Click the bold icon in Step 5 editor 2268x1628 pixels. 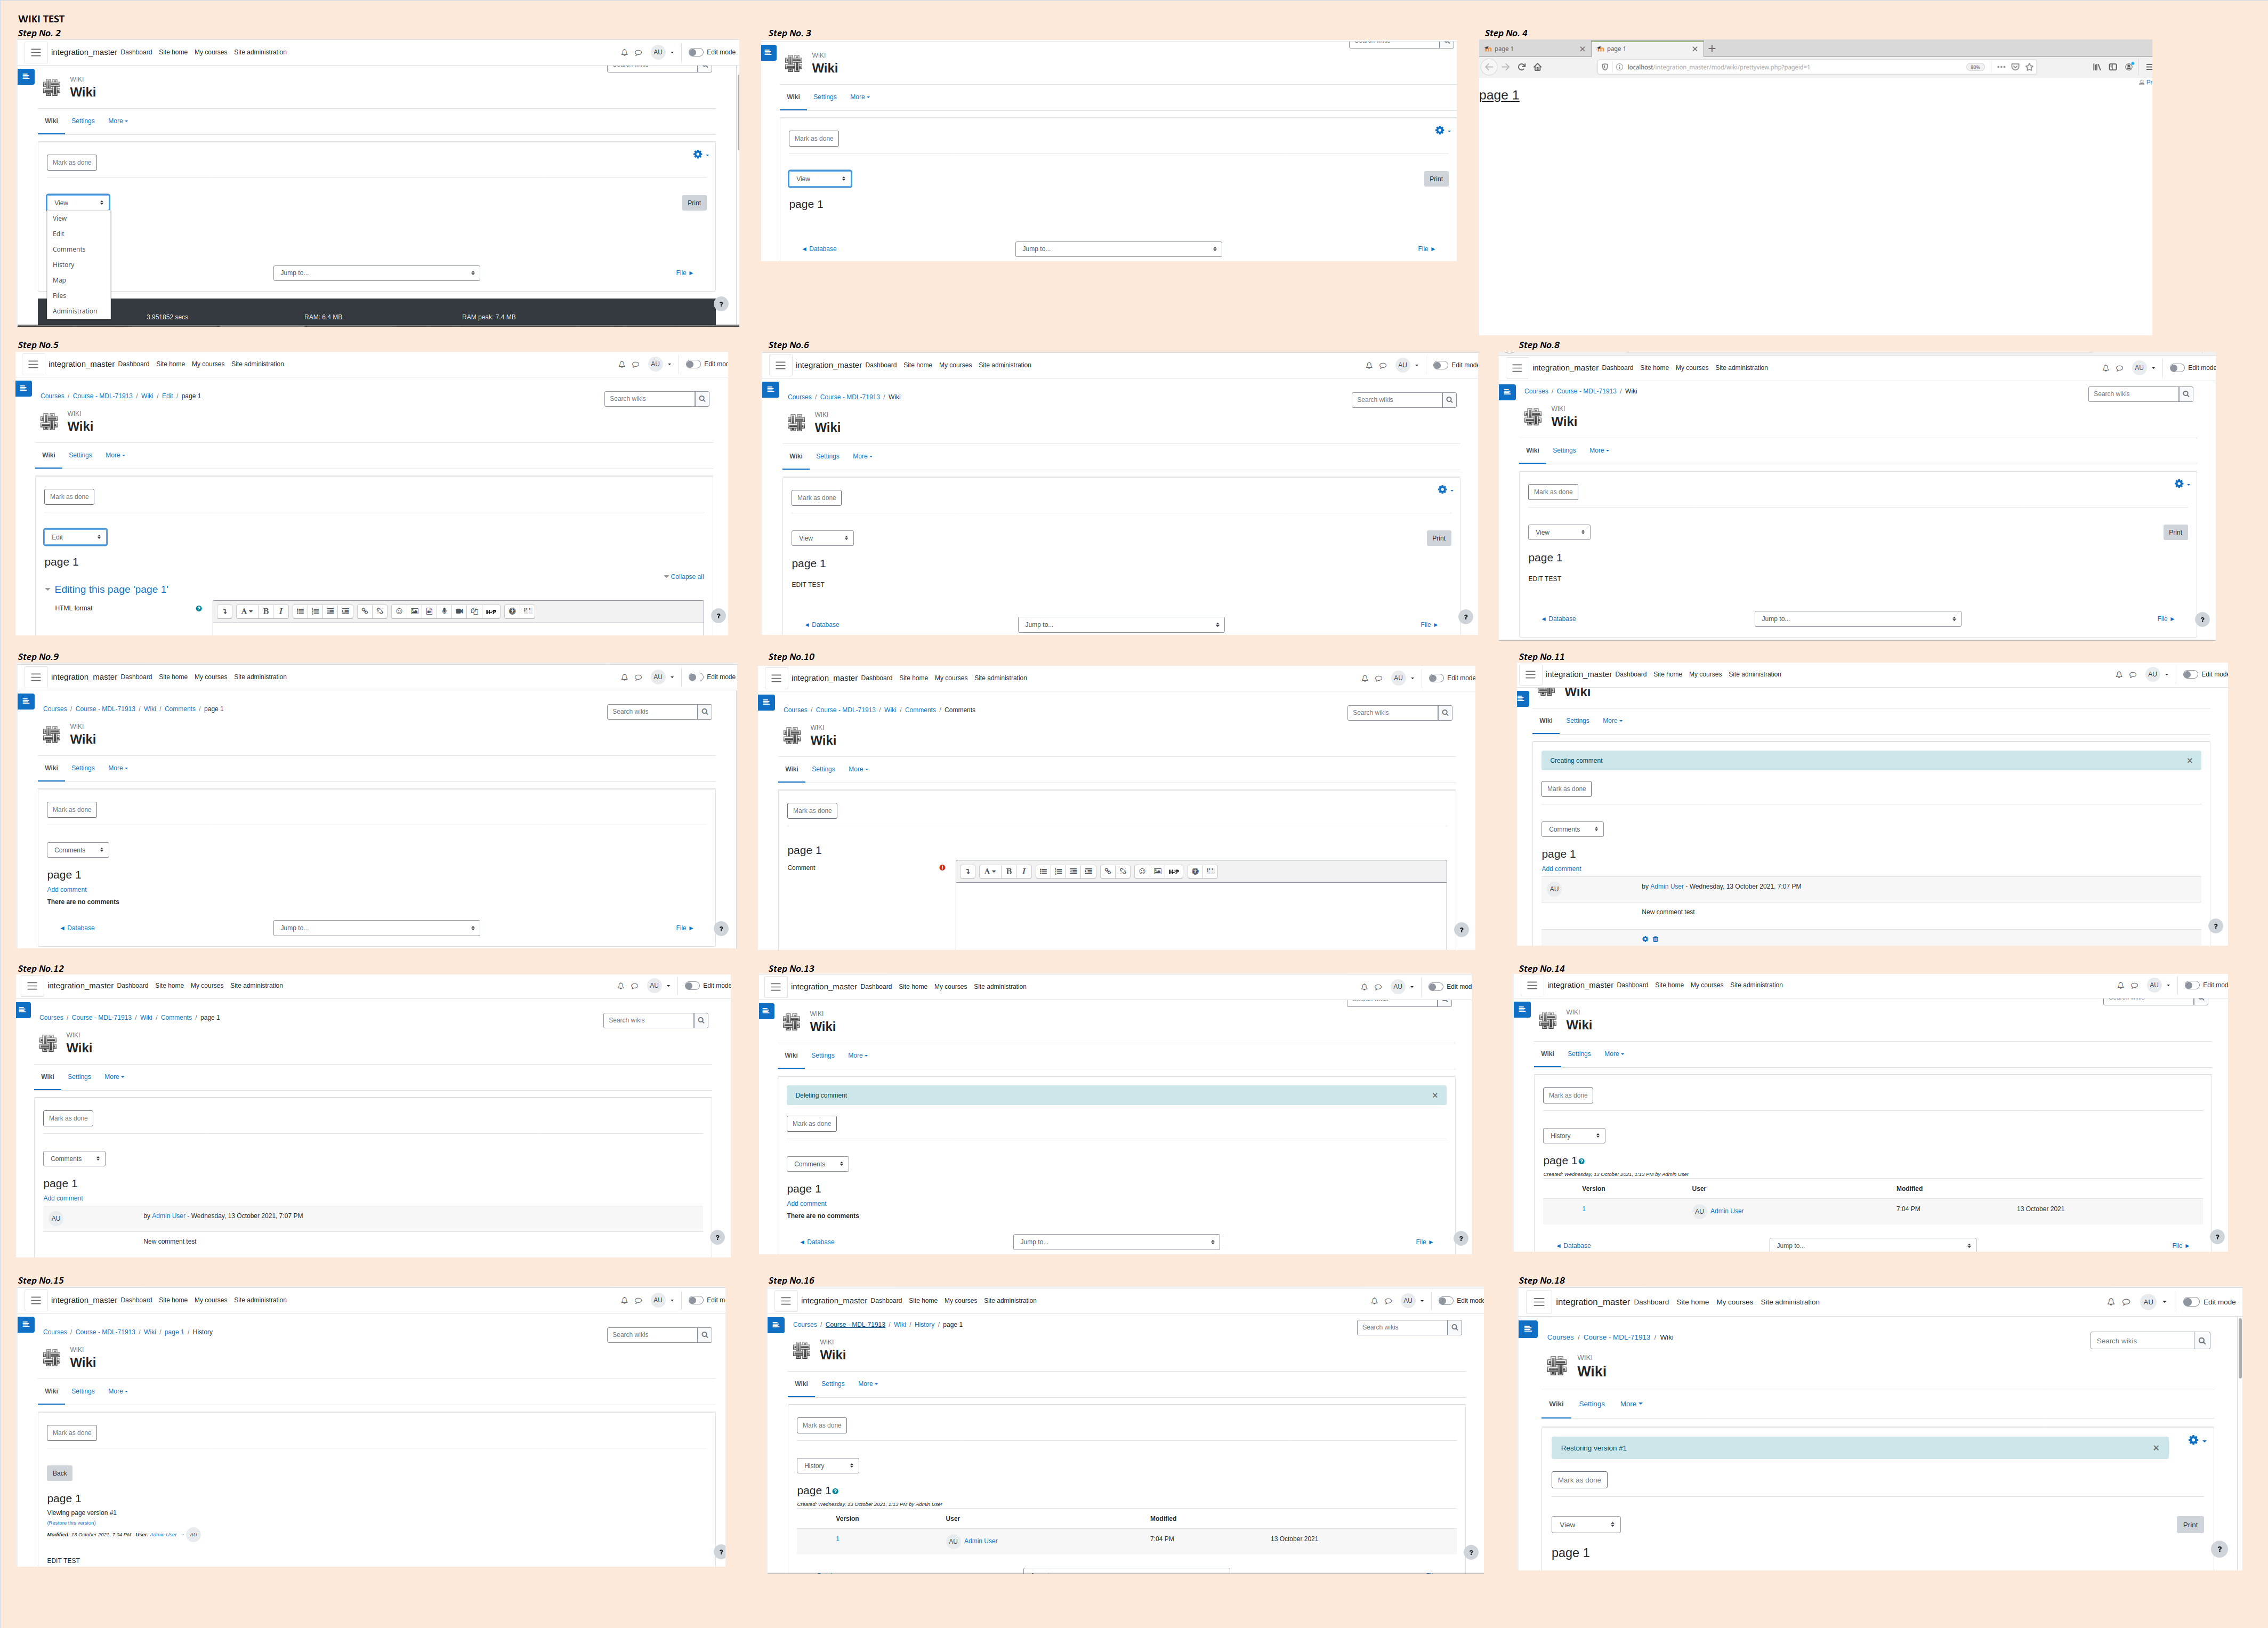pos(266,611)
